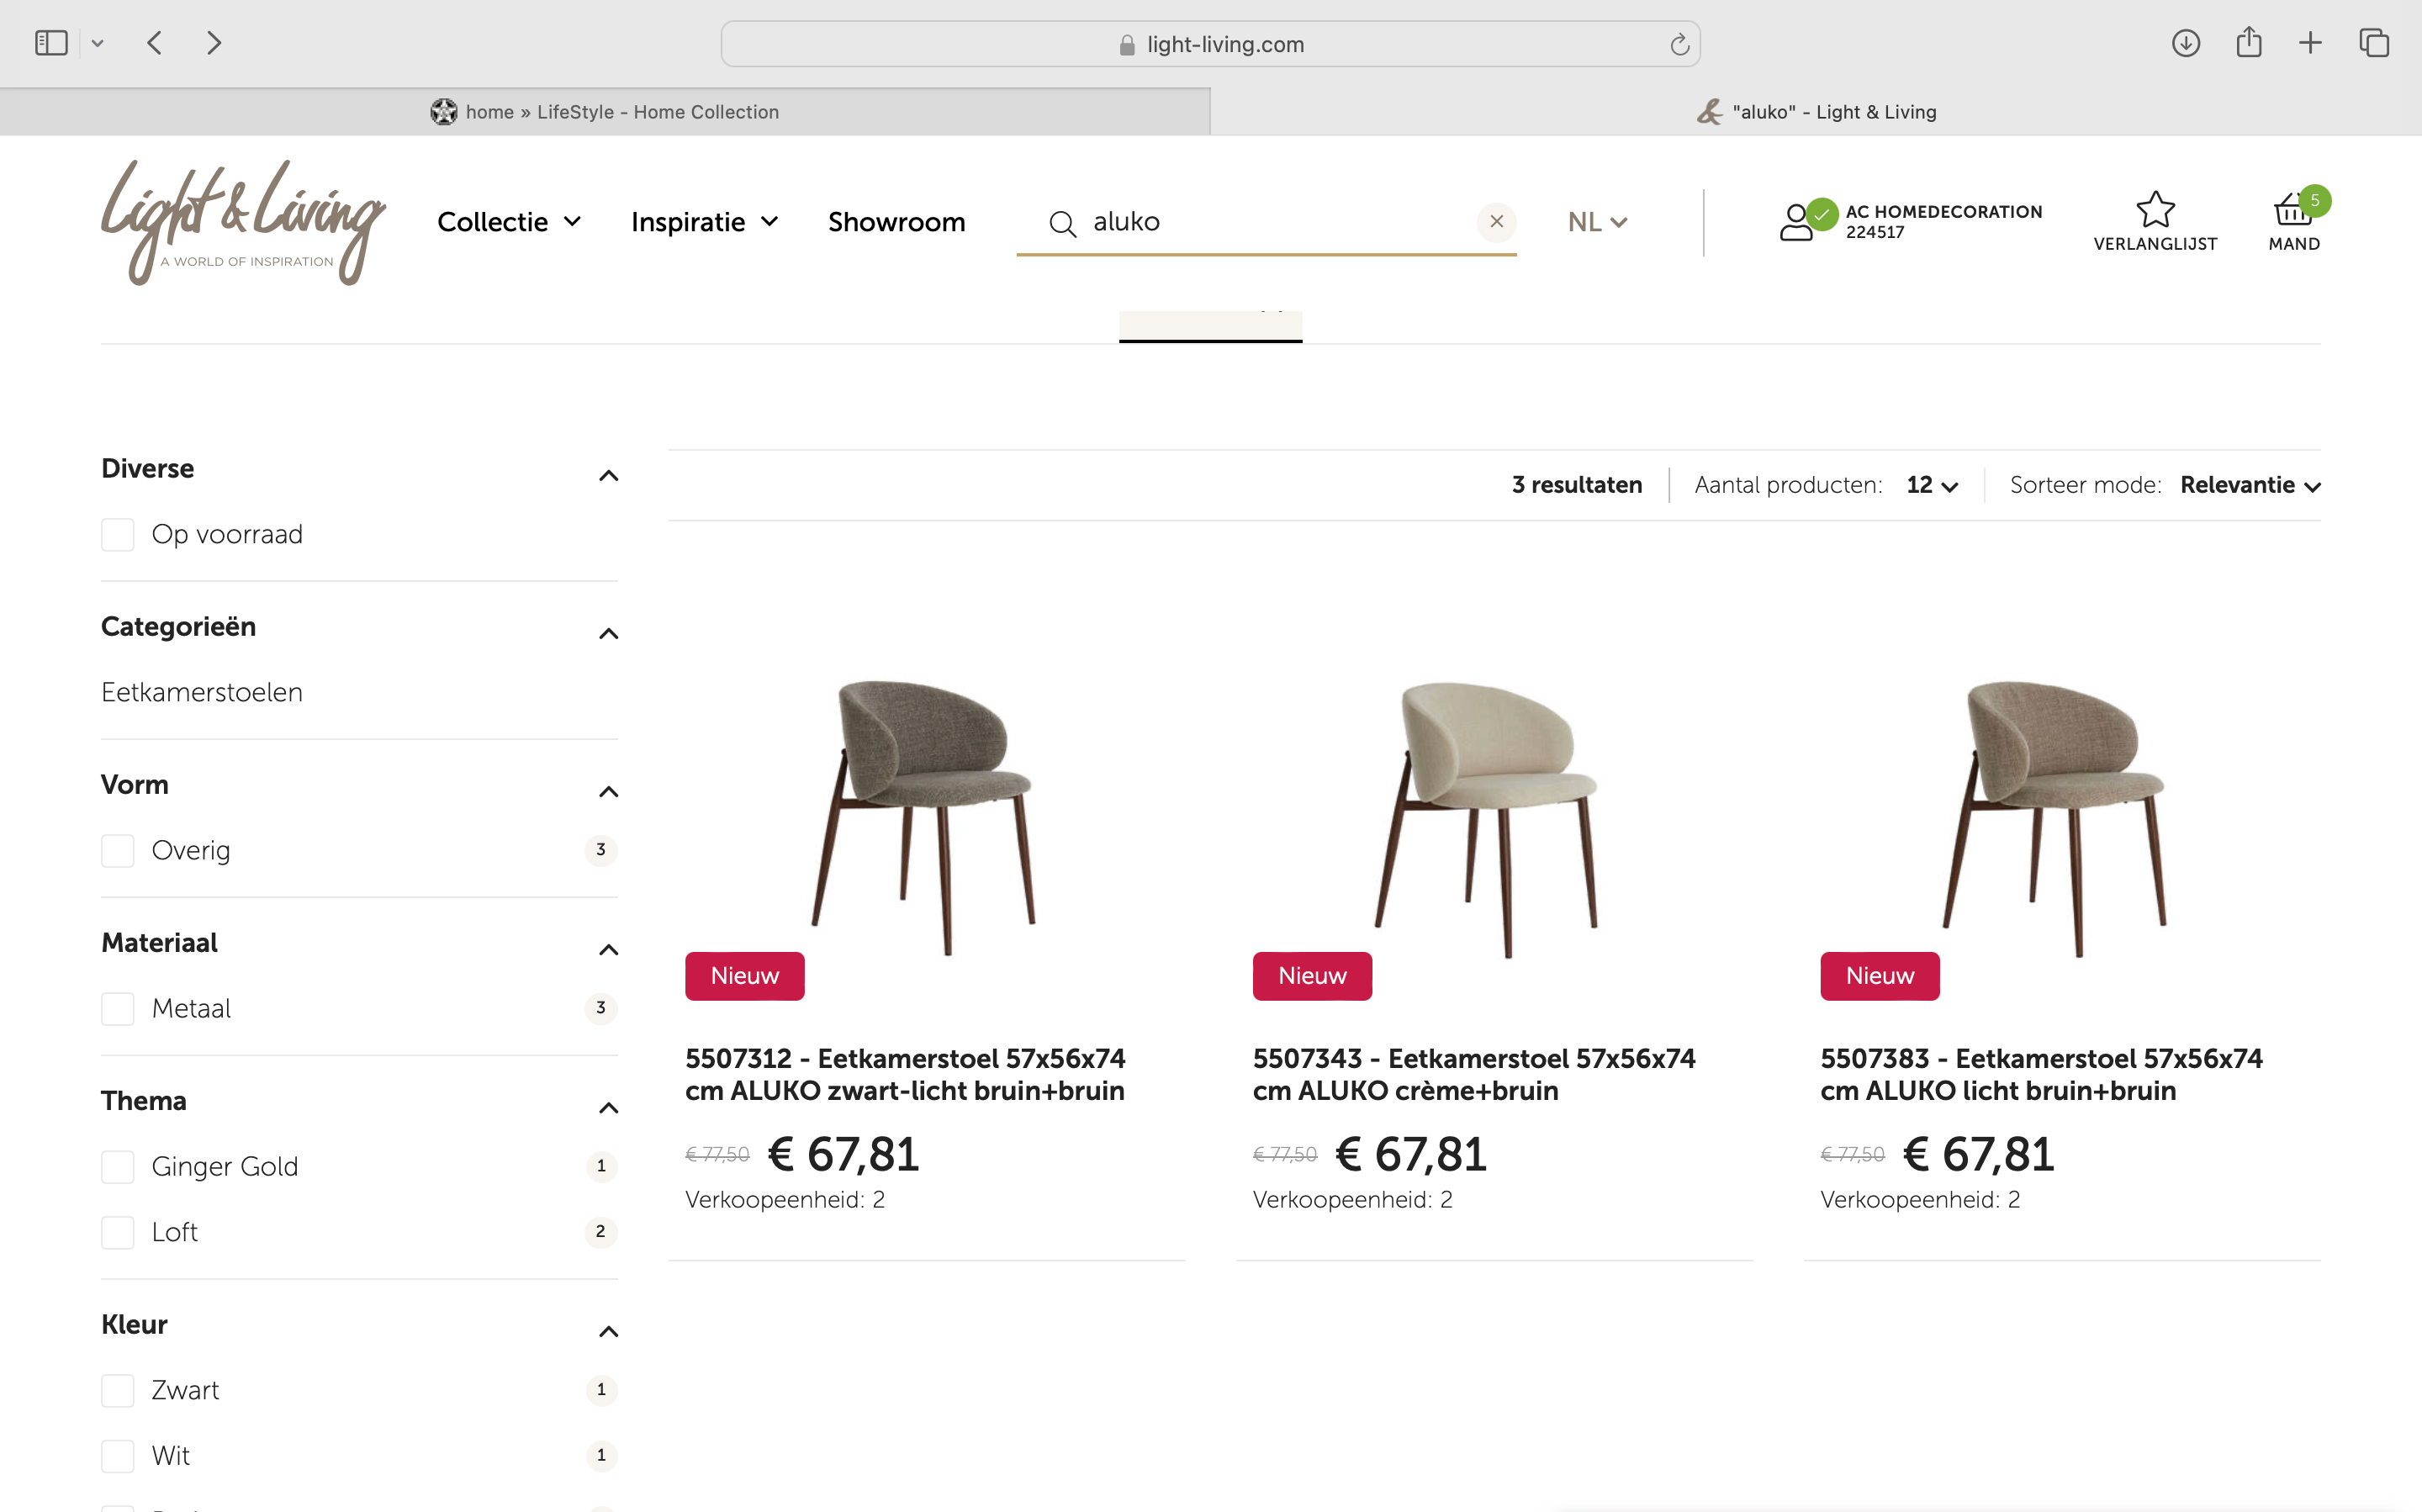This screenshot has height=1512, width=2422.
Task: Click the AC Homedecoration account icon
Action: point(1798,221)
